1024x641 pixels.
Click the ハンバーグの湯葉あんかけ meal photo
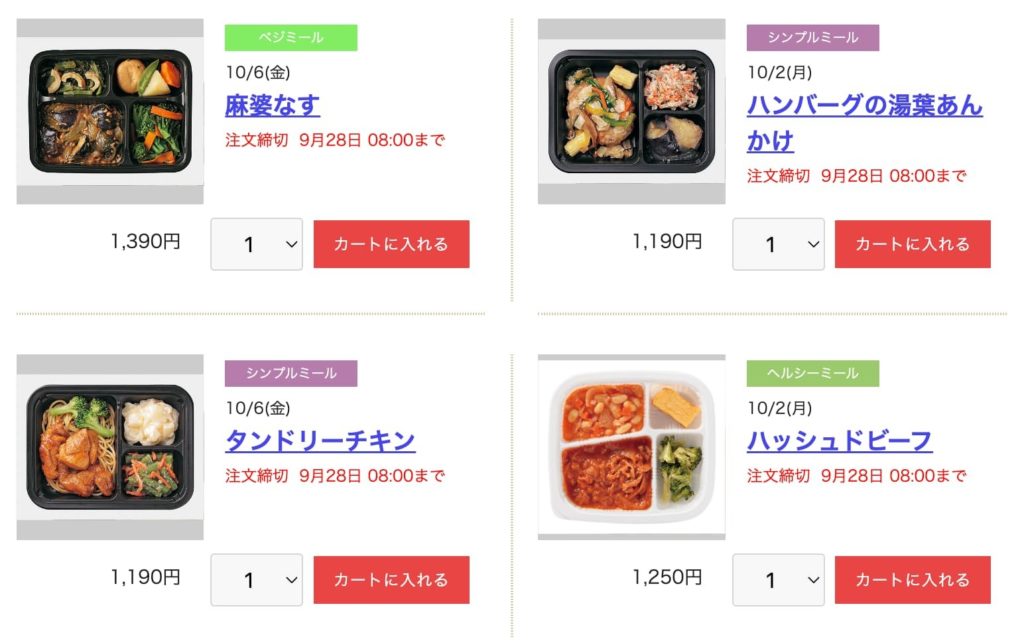tap(631, 110)
